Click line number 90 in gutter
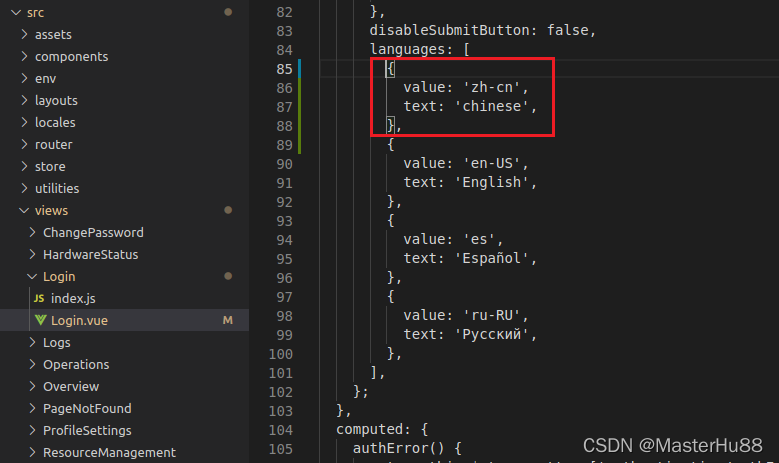The width and height of the screenshot is (779, 463). click(284, 164)
